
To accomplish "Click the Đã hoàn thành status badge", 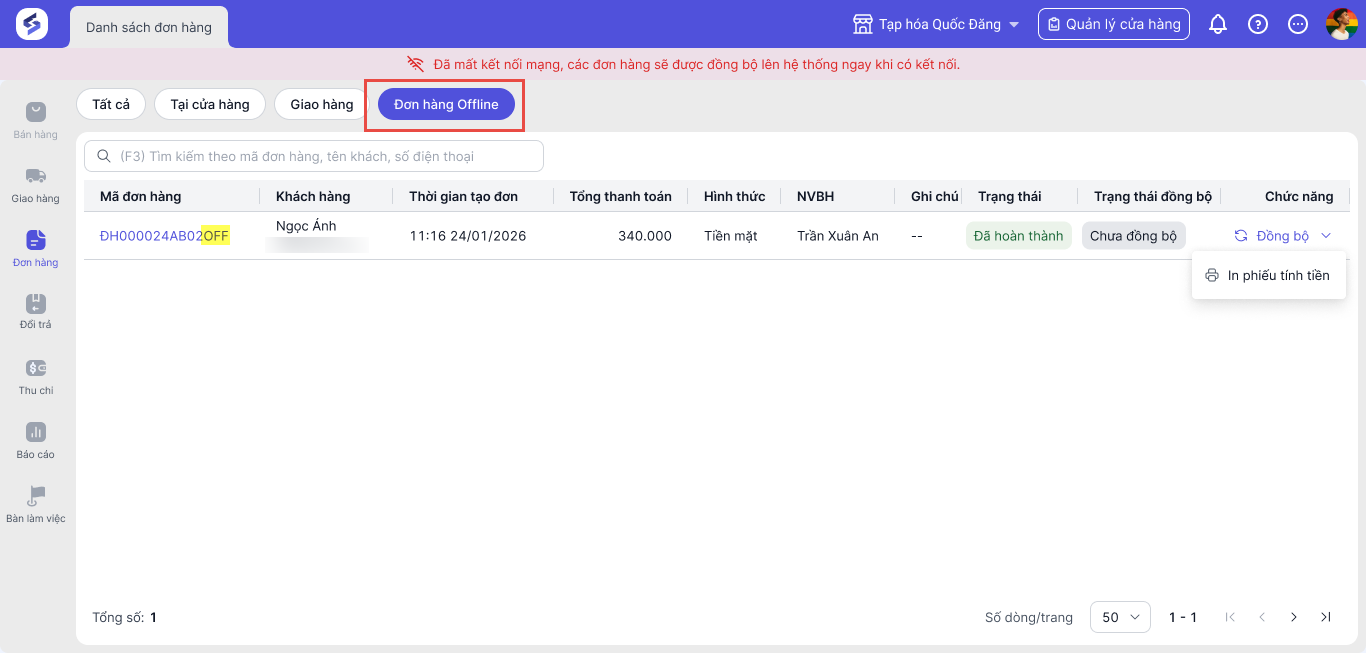I will (1018, 236).
